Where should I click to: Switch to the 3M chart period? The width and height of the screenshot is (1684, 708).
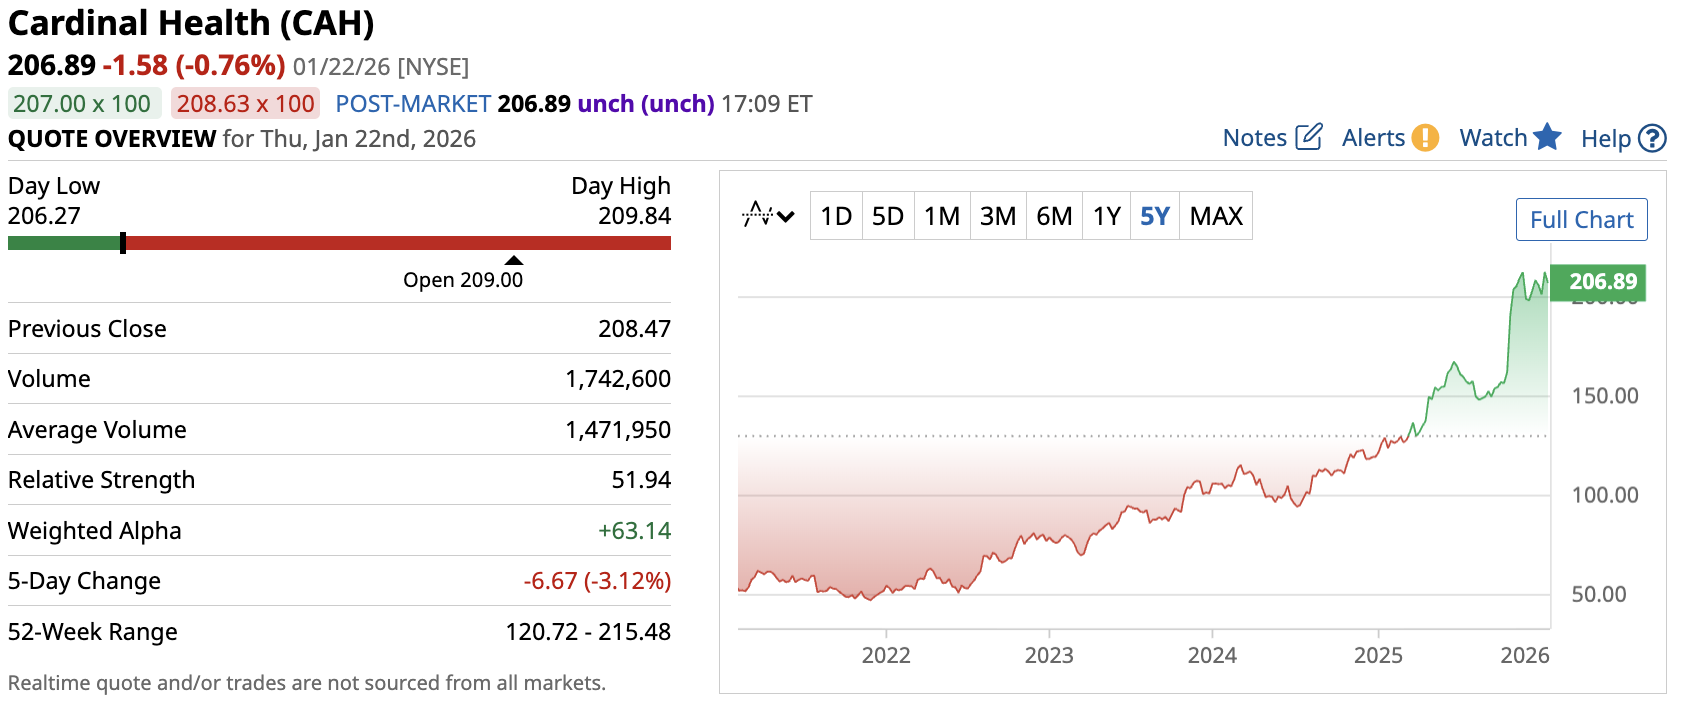click(998, 216)
